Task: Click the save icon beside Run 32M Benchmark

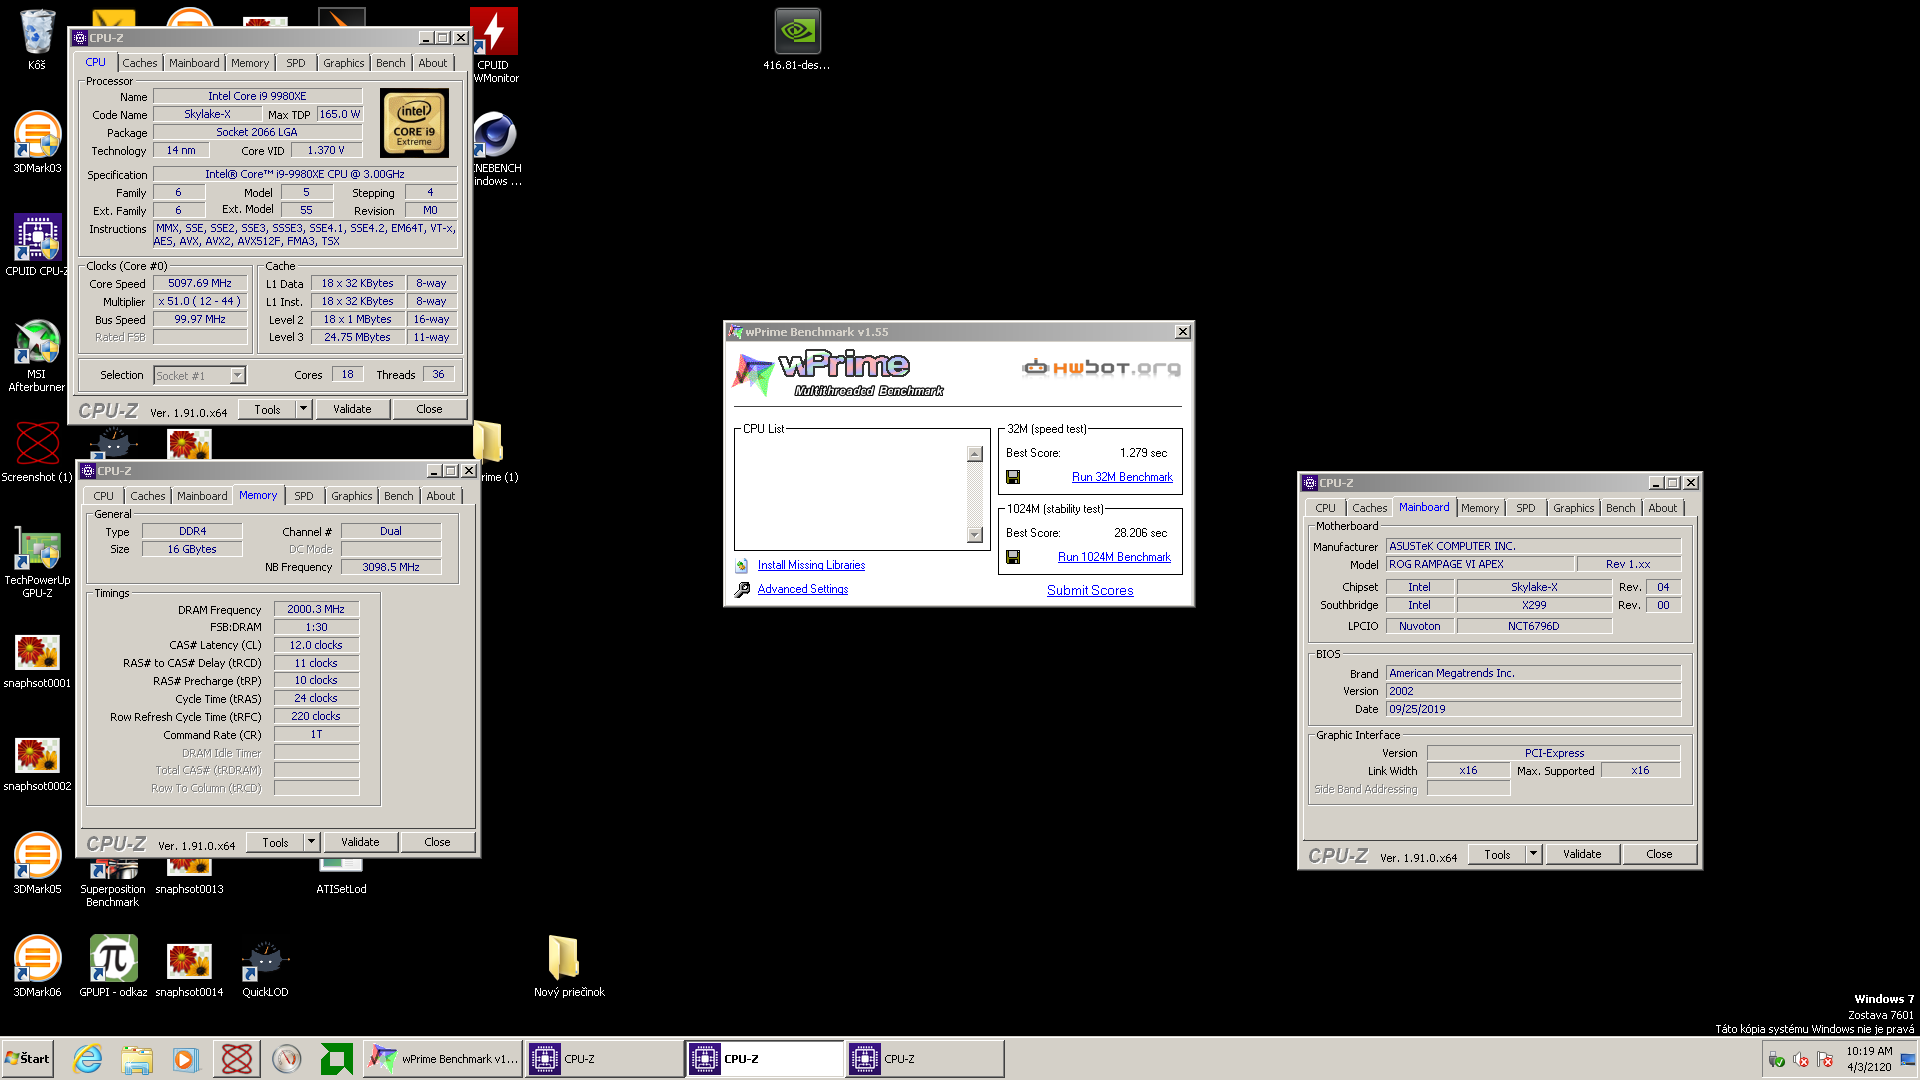Action: coord(1013,477)
